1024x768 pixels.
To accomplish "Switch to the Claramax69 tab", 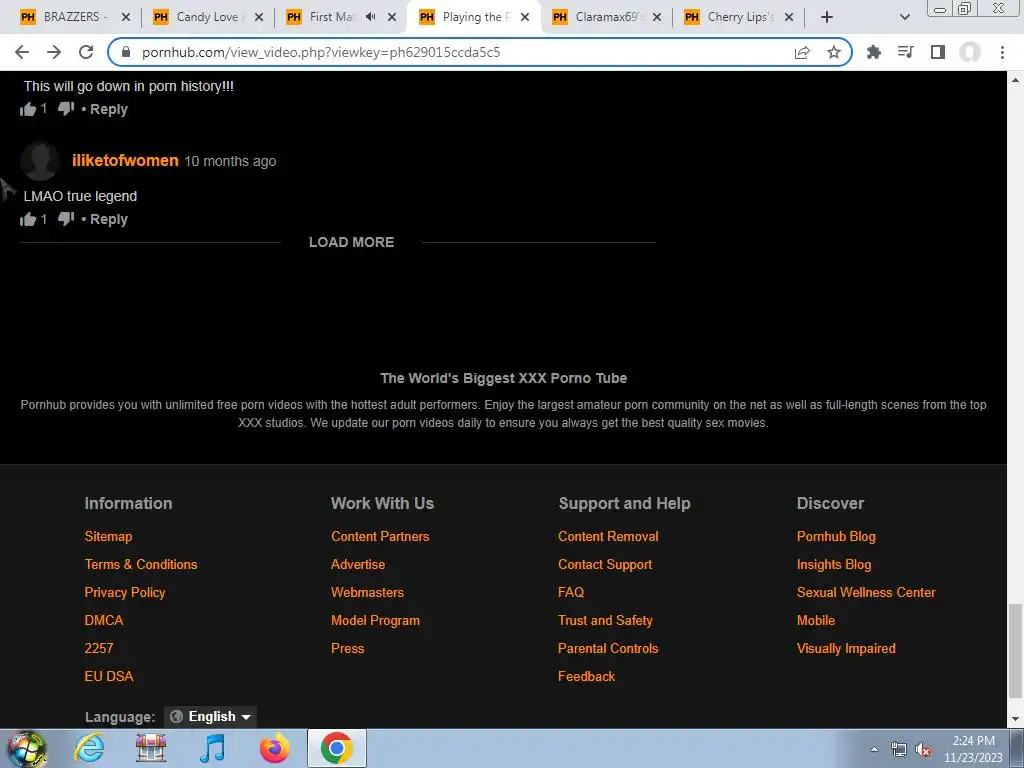I will tap(605, 17).
